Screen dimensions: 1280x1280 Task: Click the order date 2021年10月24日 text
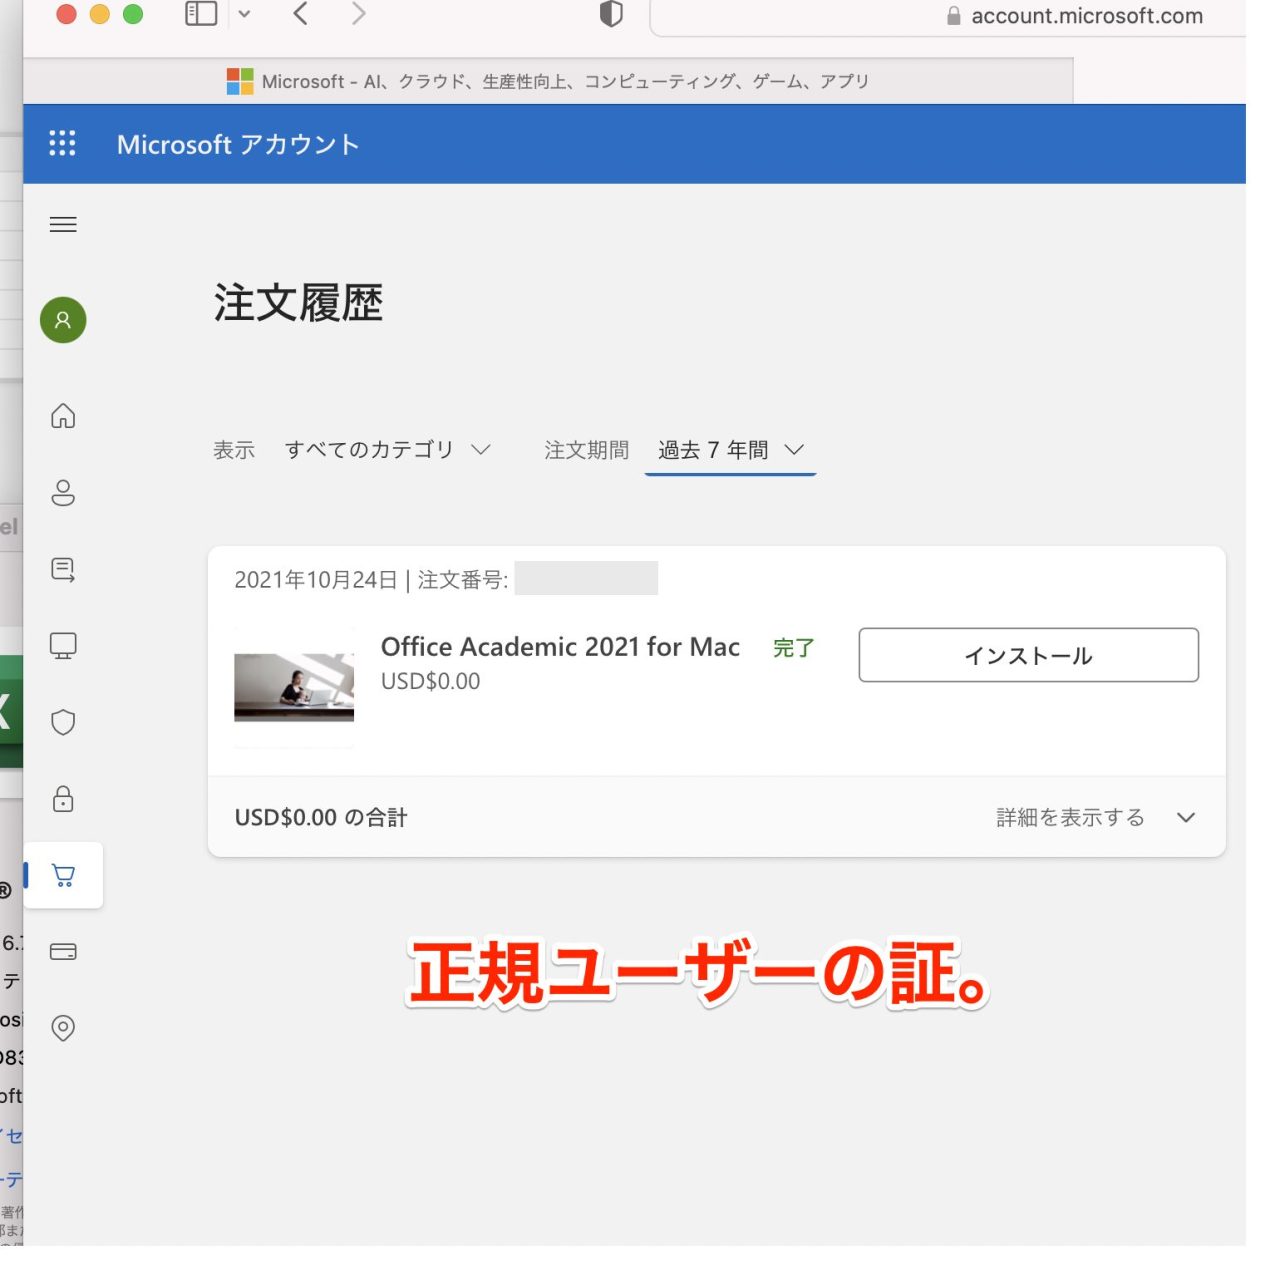(316, 580)
